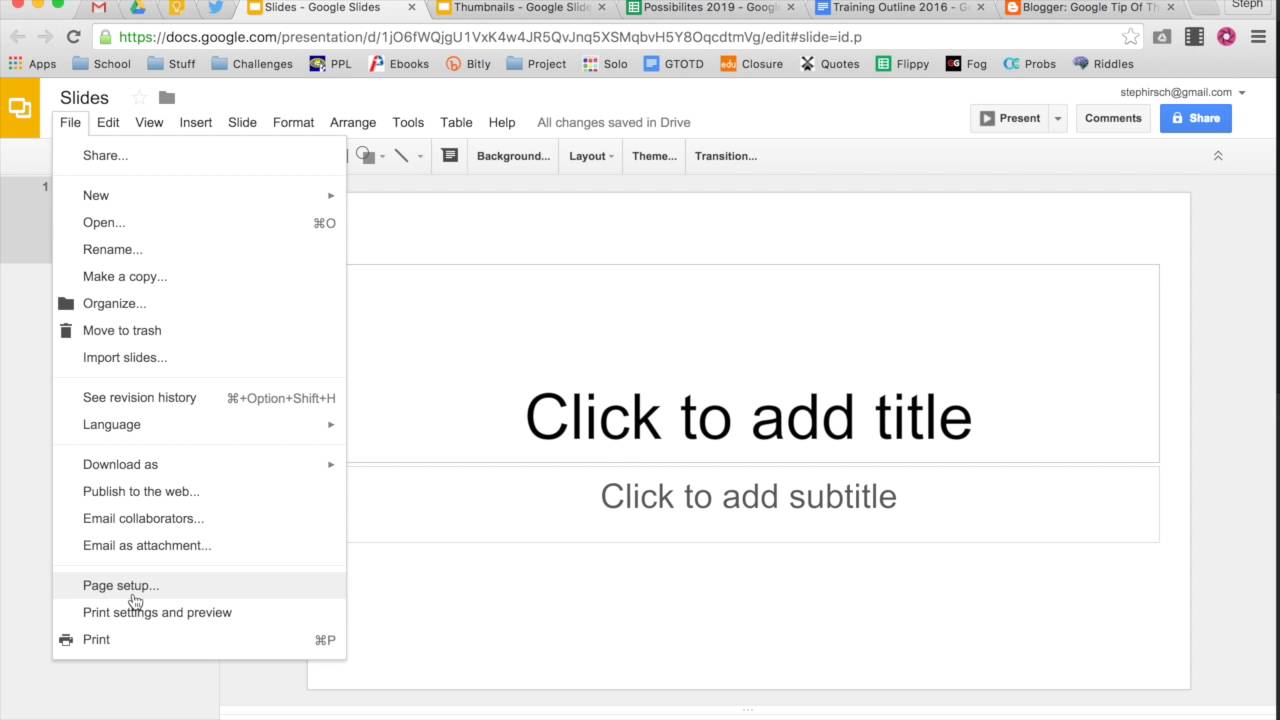Open the Present dropdown arrow
Screen dimensions: 1280x720
pos(1058,118)
